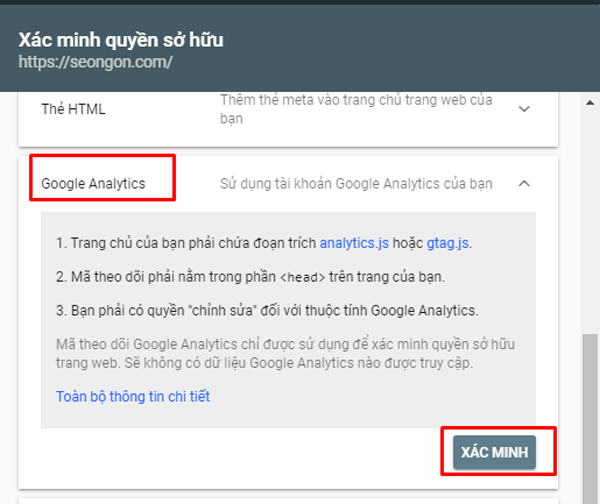
Task: Click the vertical scrollbar thumb
Action: click(590, 419)
